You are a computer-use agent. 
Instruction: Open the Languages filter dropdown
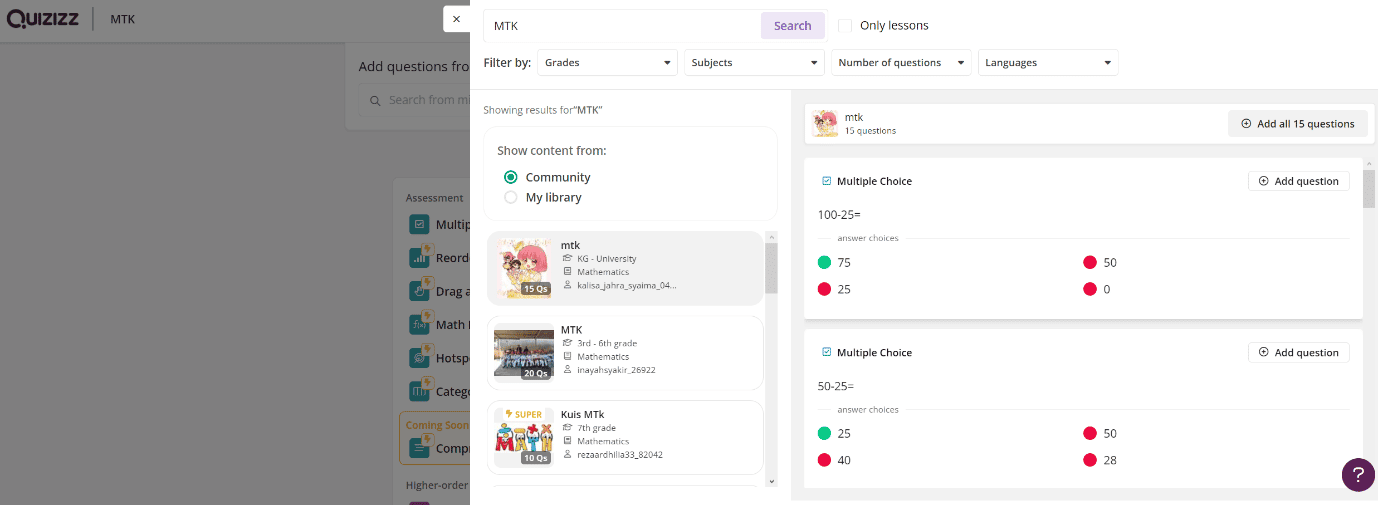click(x=1048, y=62)
